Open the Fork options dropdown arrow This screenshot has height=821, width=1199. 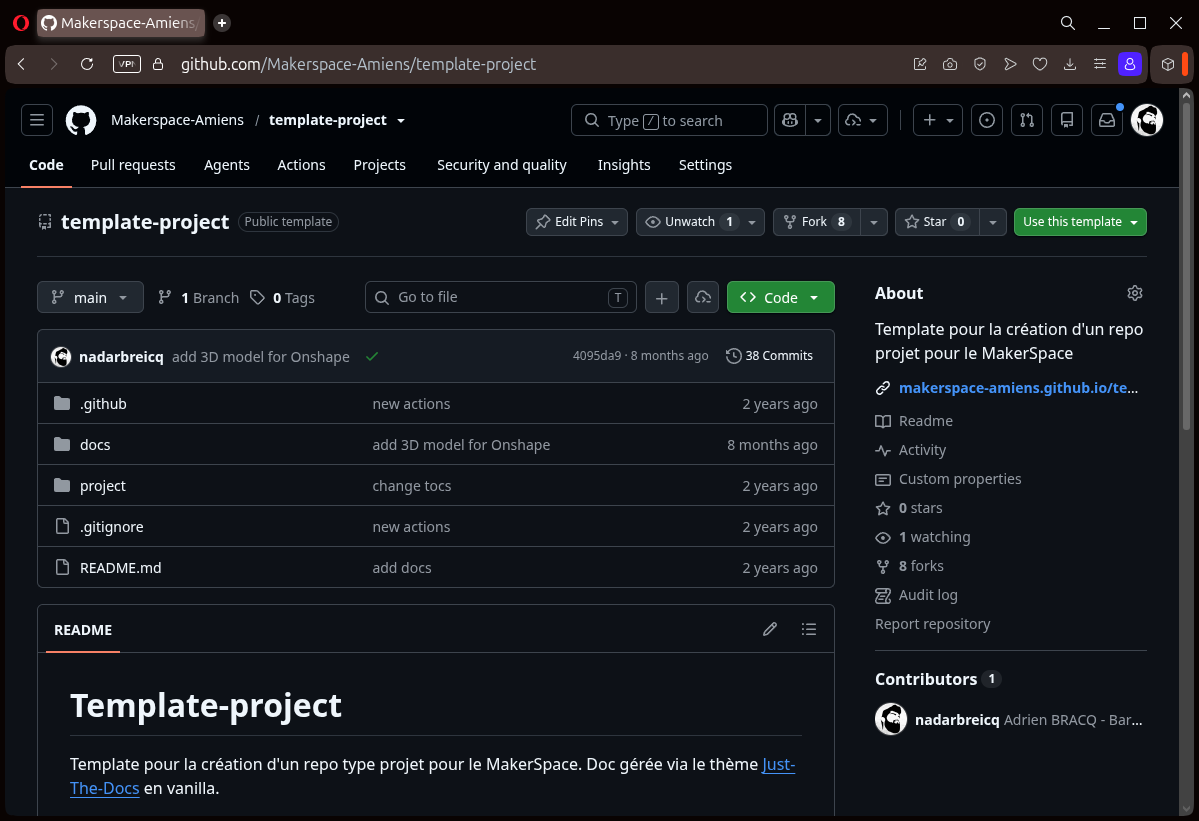tap(874, 222)
